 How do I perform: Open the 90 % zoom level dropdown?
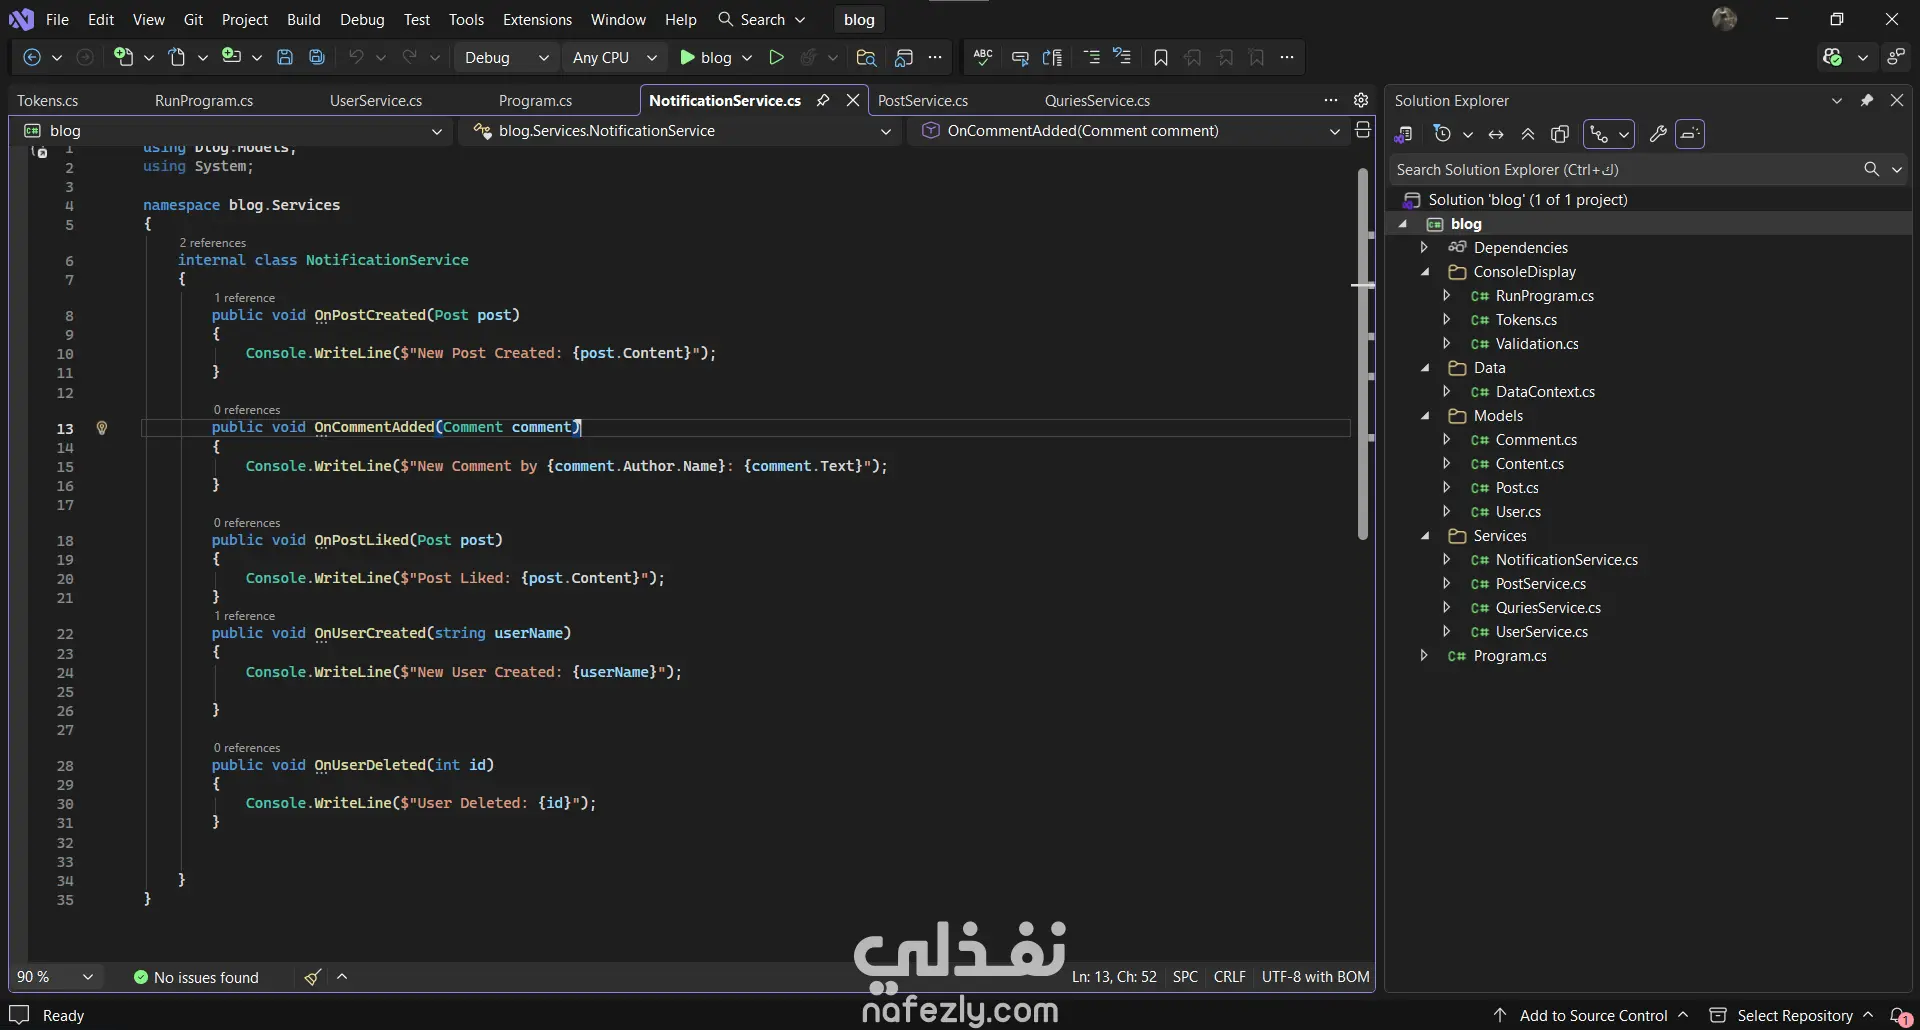pos(55,977)
